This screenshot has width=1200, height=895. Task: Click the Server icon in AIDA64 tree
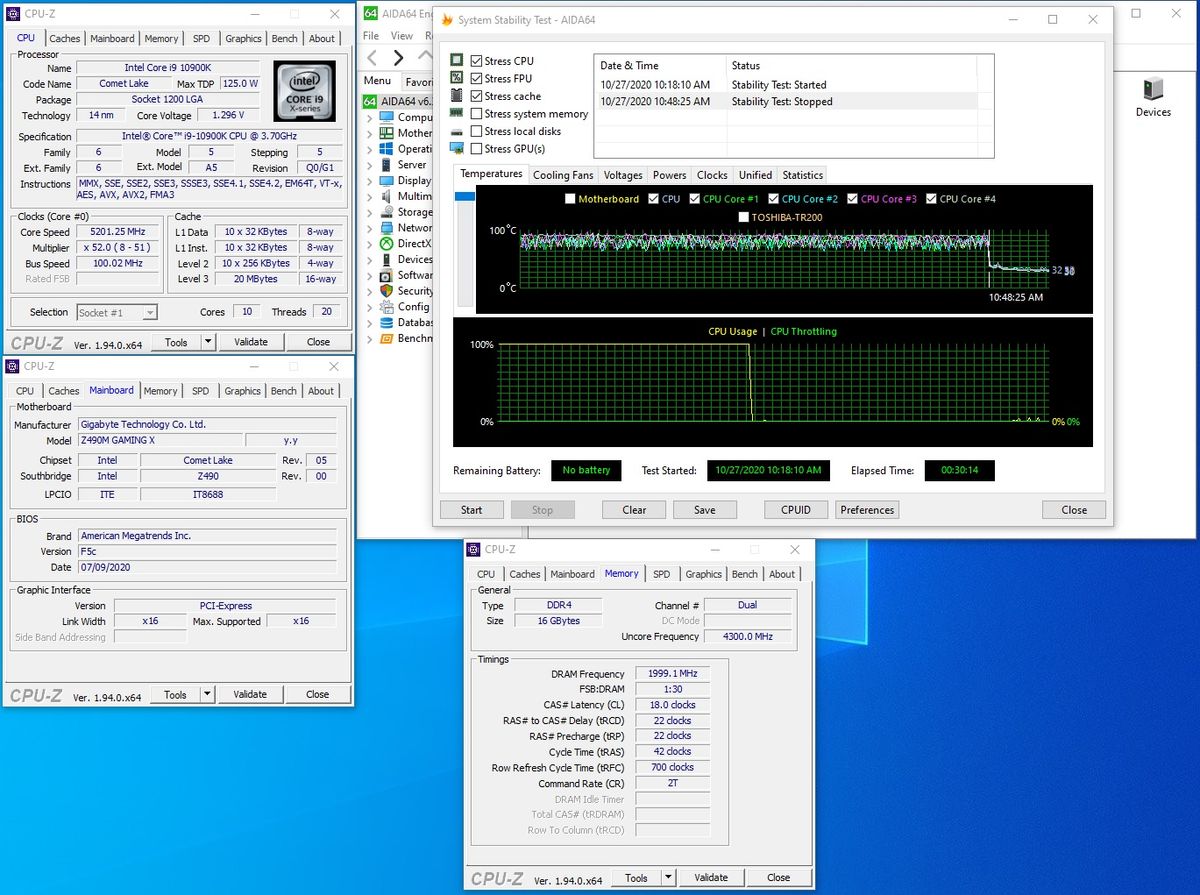387,165
